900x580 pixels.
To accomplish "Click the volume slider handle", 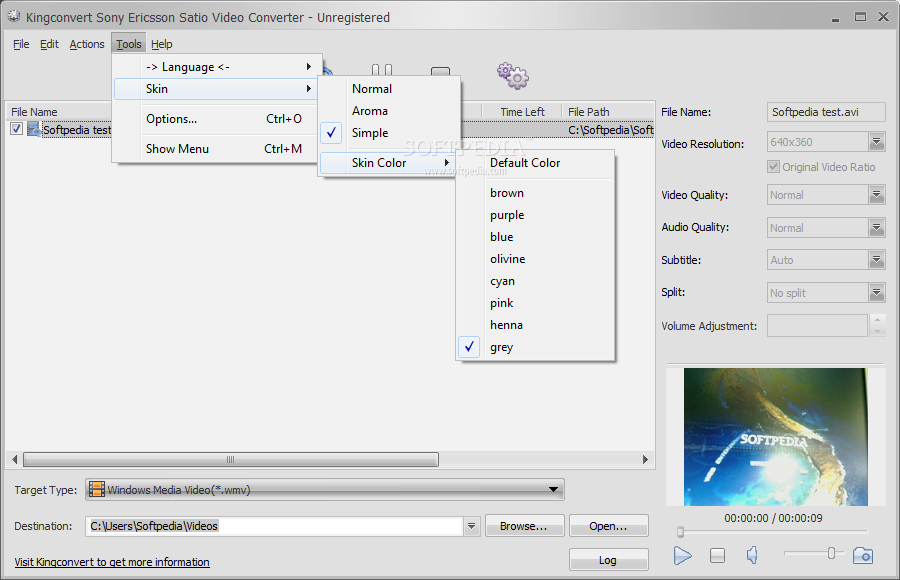I will [x=831, y=553].
